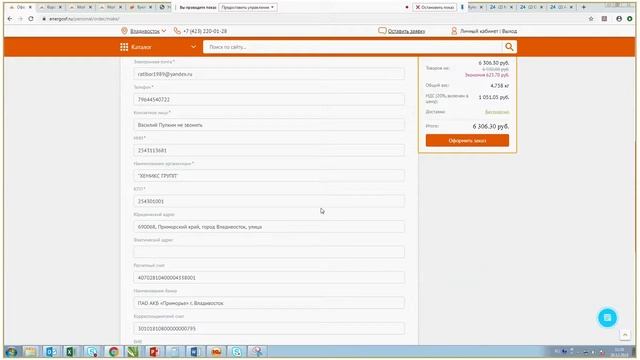640x360 pixels.
Task: Click the green app icon after Chrome on taskbar
Action: point(133,351)
